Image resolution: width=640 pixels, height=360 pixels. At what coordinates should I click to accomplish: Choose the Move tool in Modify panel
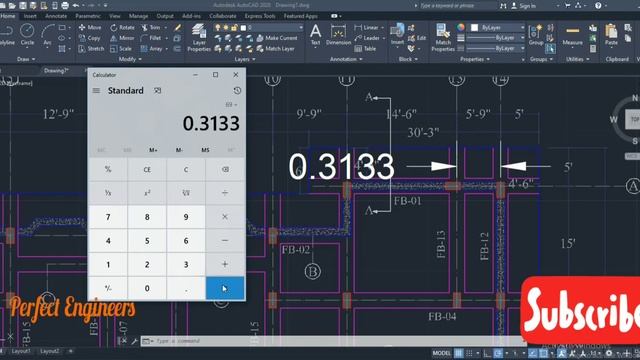click(x=89, y=27)
